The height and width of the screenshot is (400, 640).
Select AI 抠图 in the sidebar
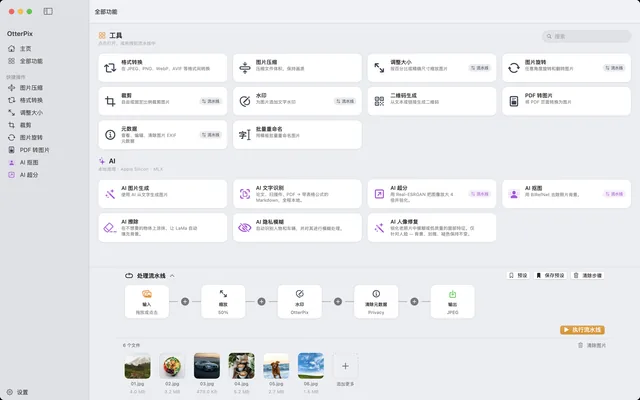pyautogui.click(x=23, y=162)
